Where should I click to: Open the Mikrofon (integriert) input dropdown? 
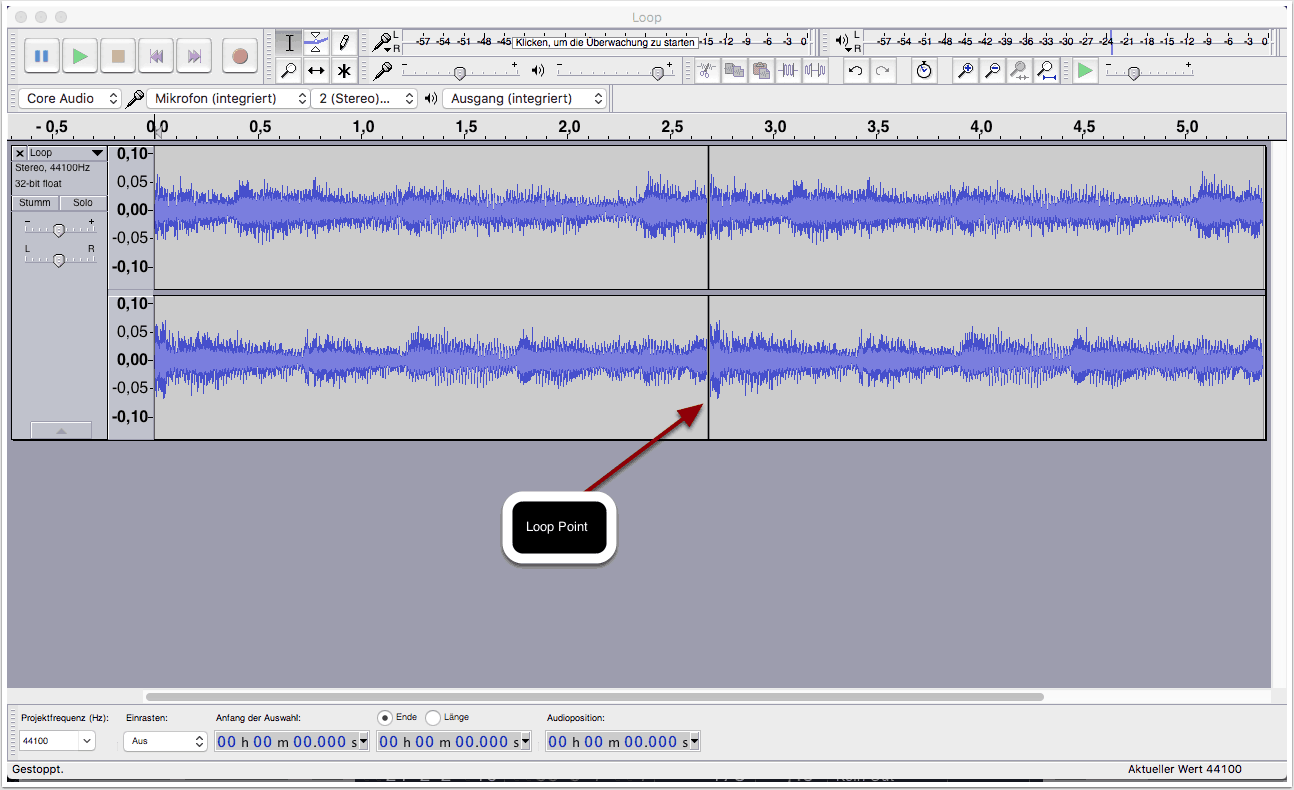pos(229,99)
